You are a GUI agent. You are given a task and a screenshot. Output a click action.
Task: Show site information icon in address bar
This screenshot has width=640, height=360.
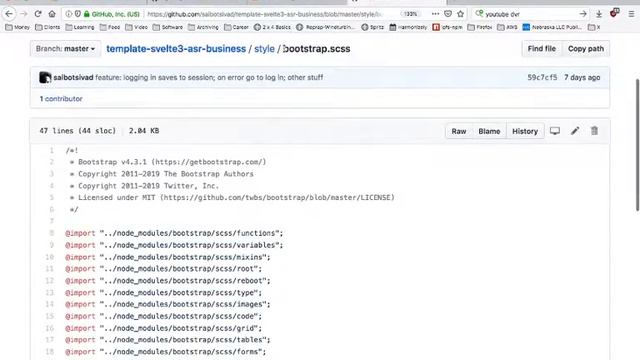pos(69,14)
